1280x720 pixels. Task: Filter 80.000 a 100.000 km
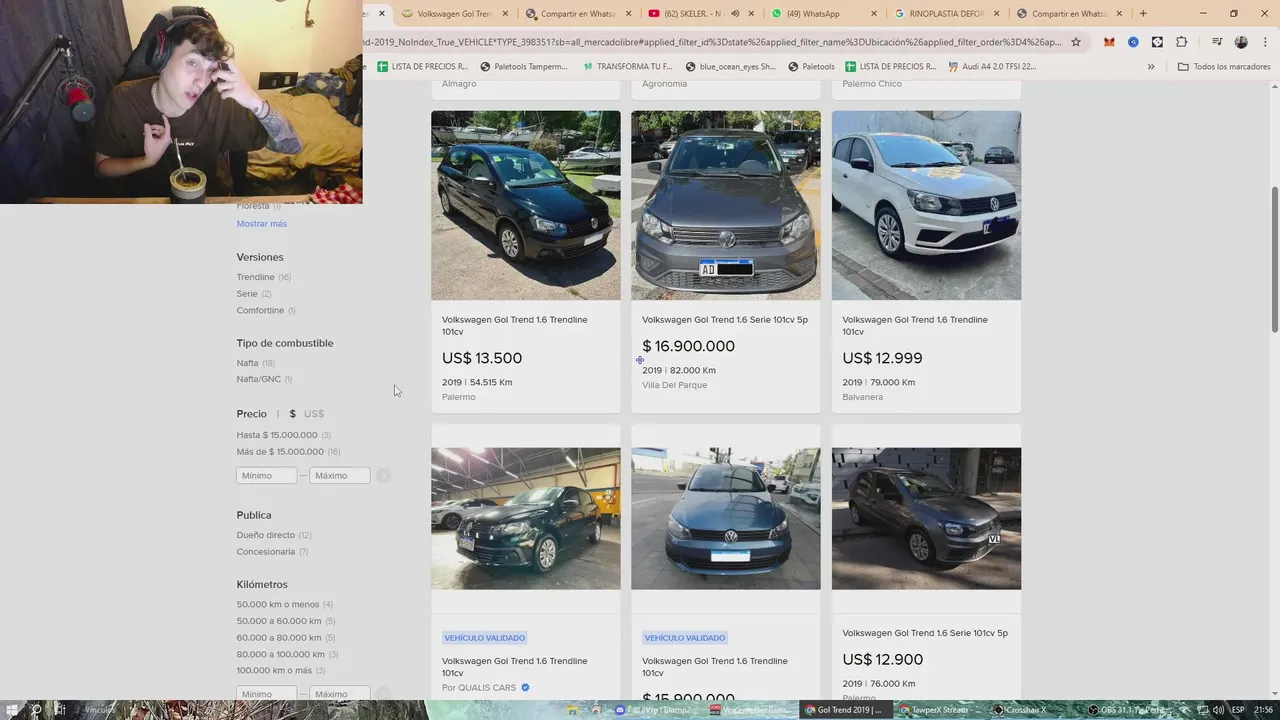pyautogui.click(x=287, y=655)
